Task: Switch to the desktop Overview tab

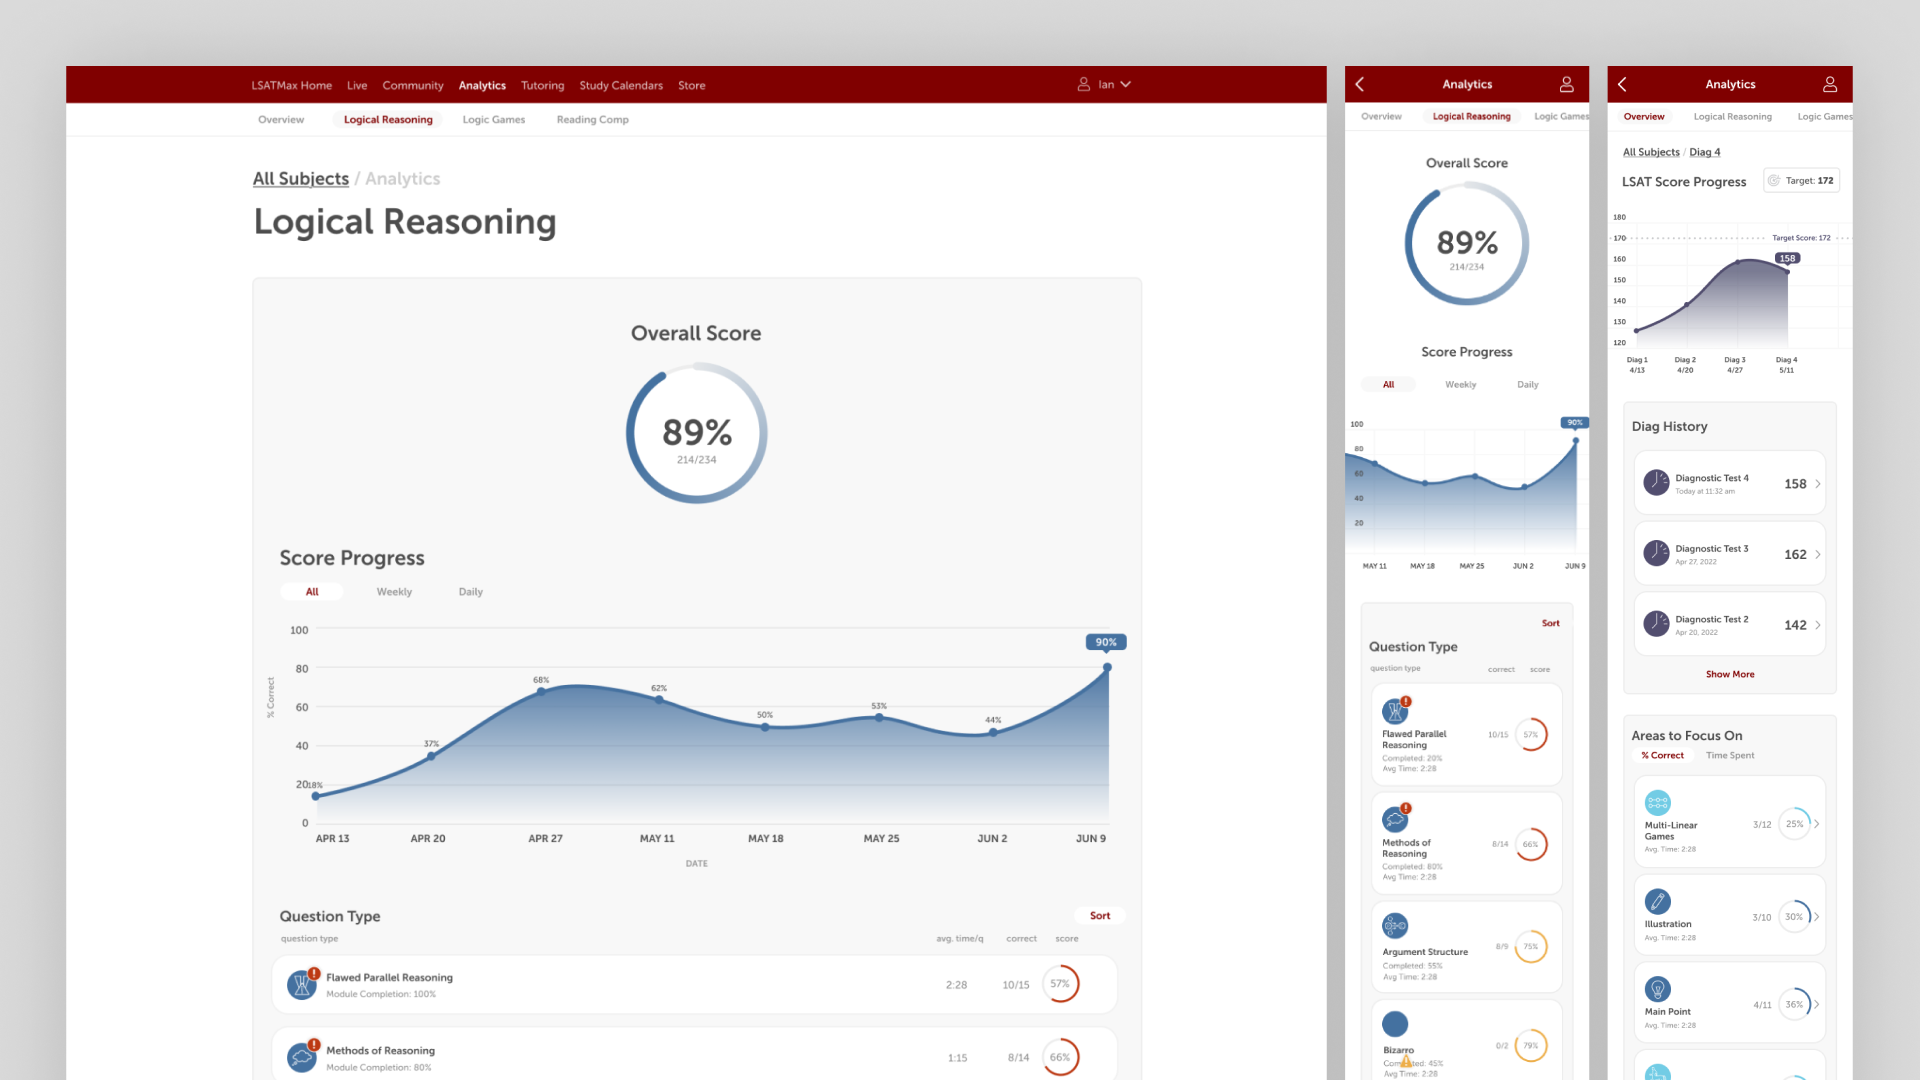Action: click(281, 120)
